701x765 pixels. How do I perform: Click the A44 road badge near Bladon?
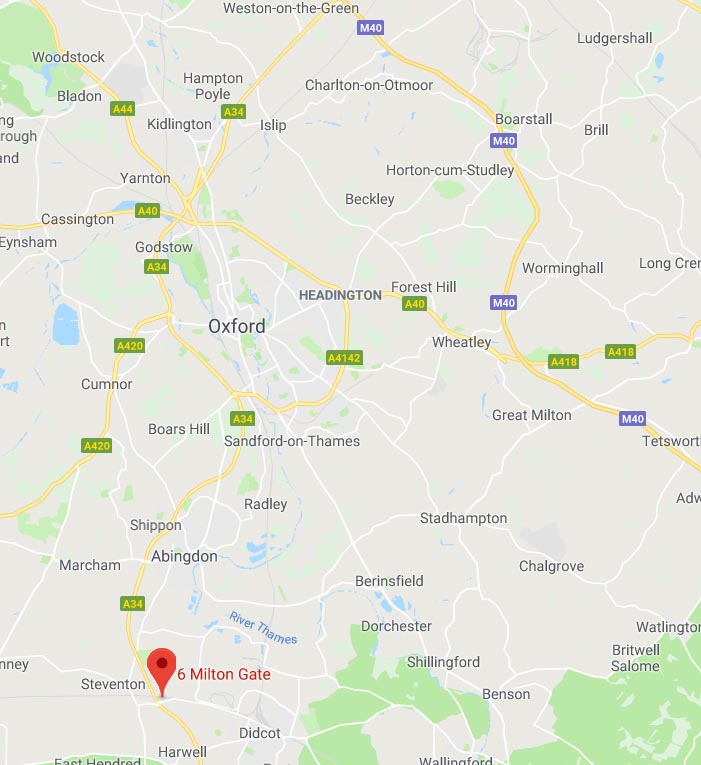click(122, 109)
